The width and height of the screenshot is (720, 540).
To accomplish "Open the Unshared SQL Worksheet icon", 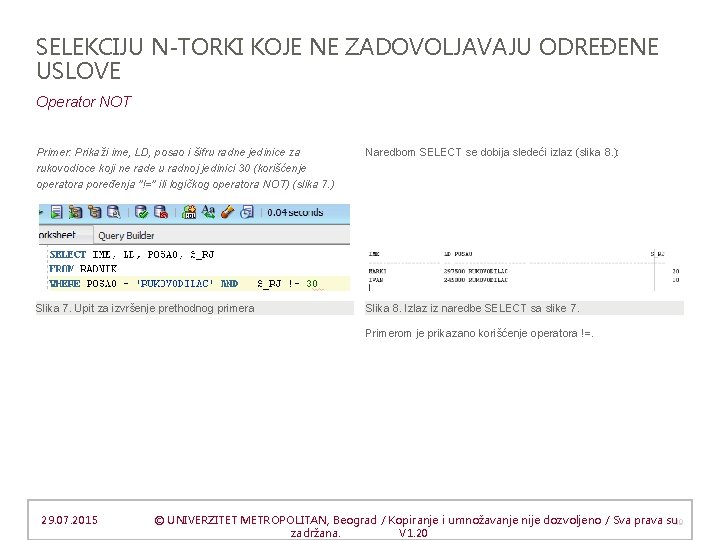I will 189,212.
